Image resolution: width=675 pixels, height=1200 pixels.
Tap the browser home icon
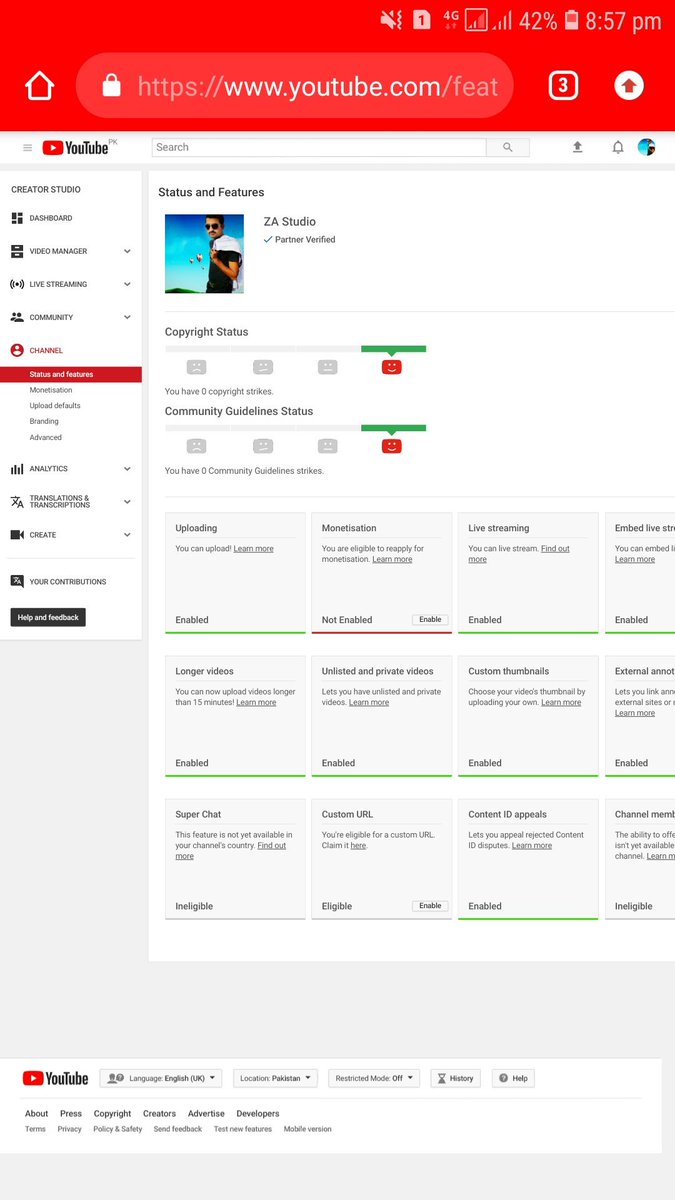pyautogui.click(x=40, y=86)
